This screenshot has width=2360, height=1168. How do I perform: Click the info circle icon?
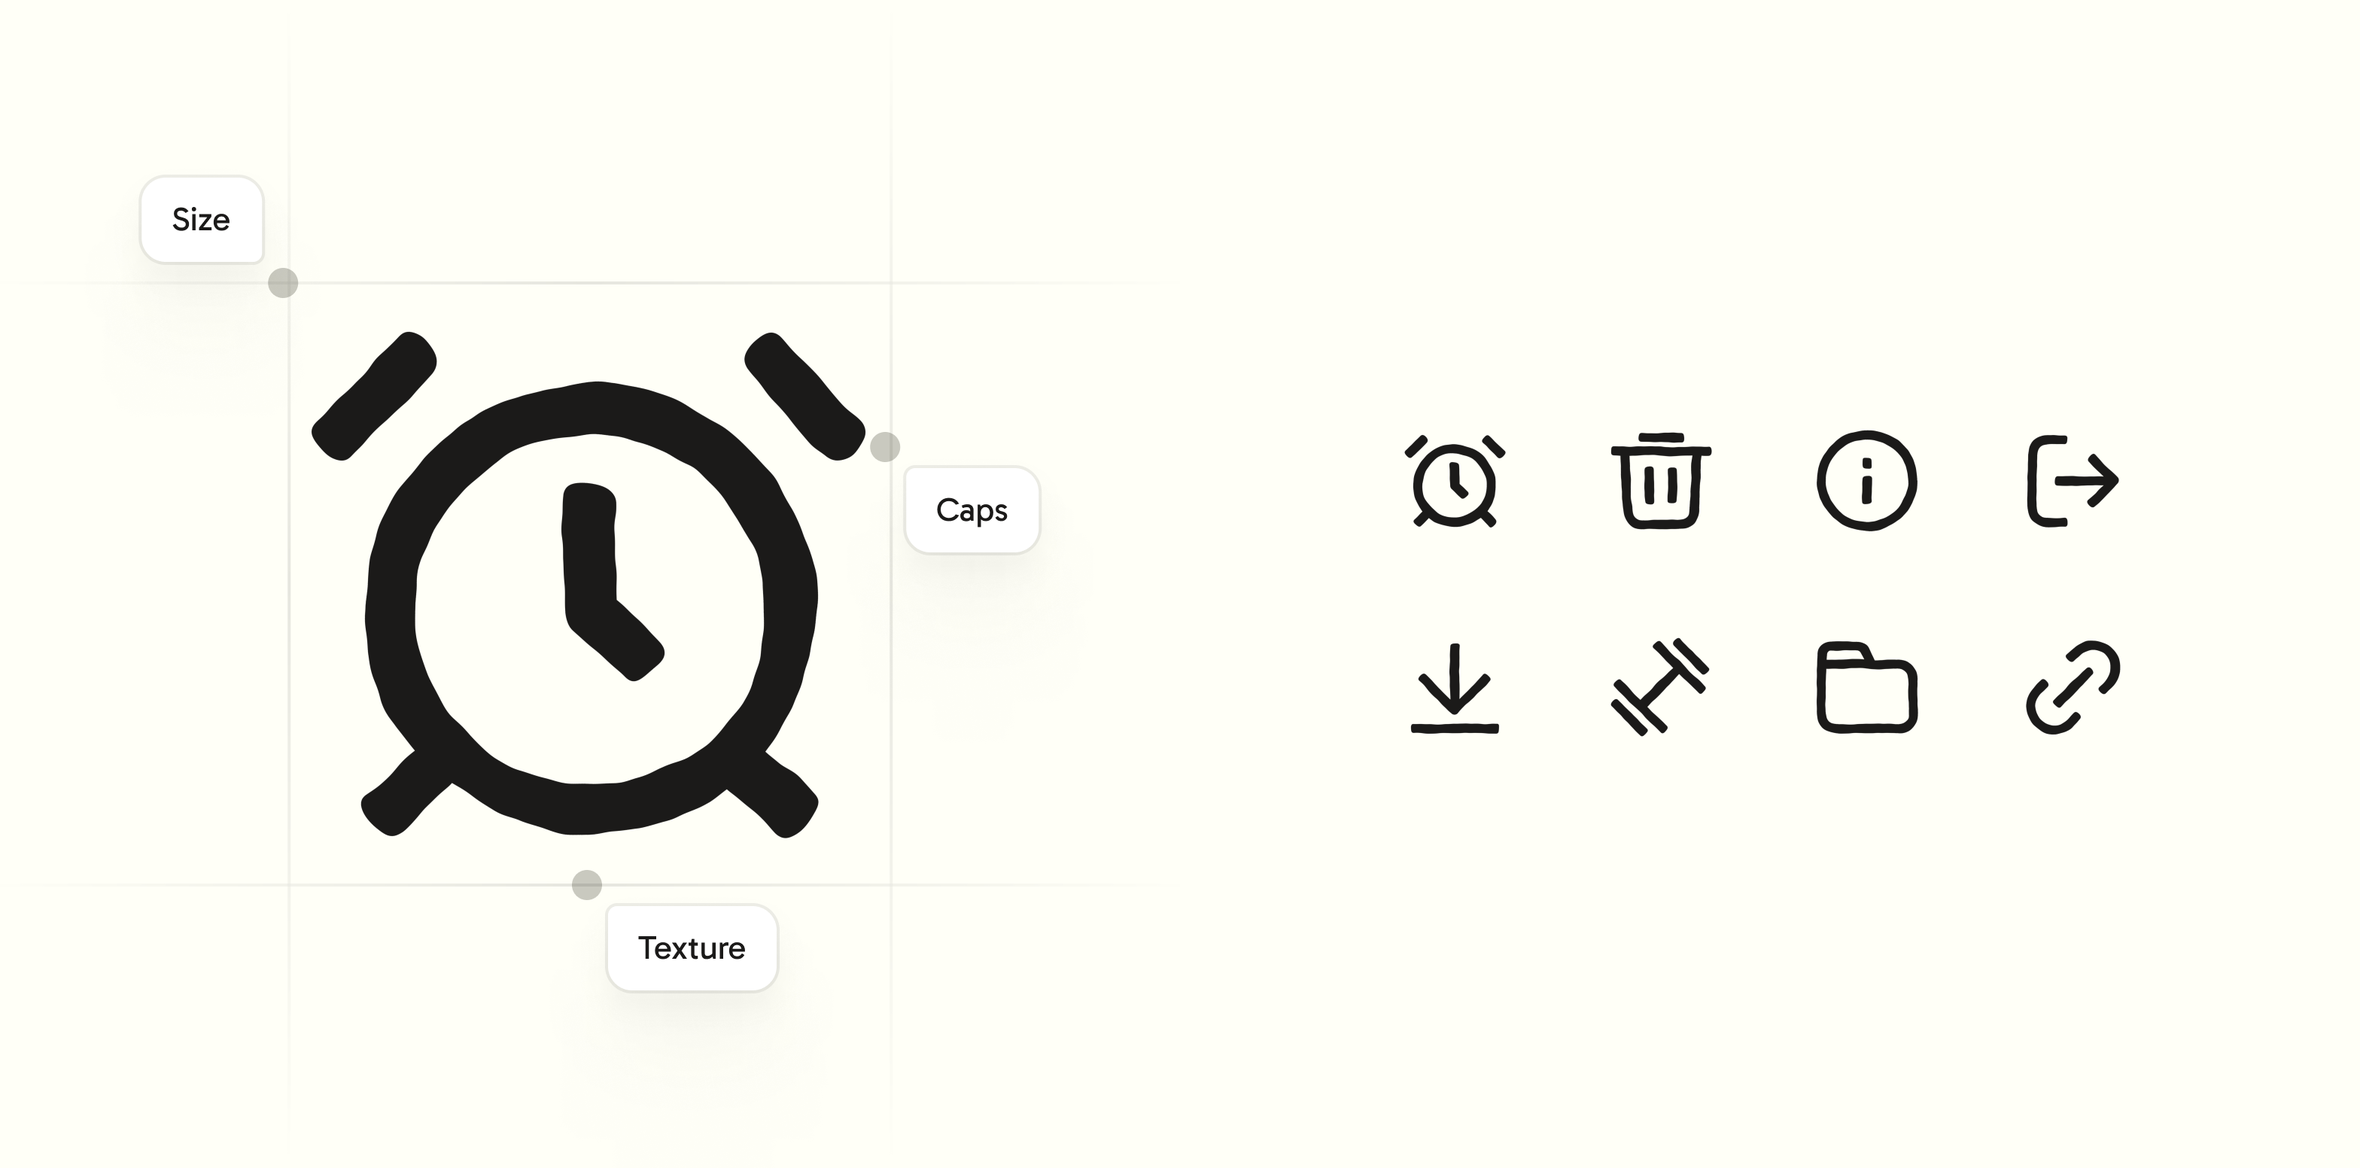(1866, 481)
